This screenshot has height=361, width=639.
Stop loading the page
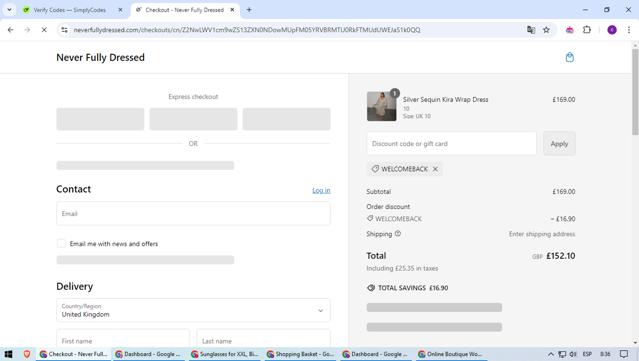pos(44,30)
